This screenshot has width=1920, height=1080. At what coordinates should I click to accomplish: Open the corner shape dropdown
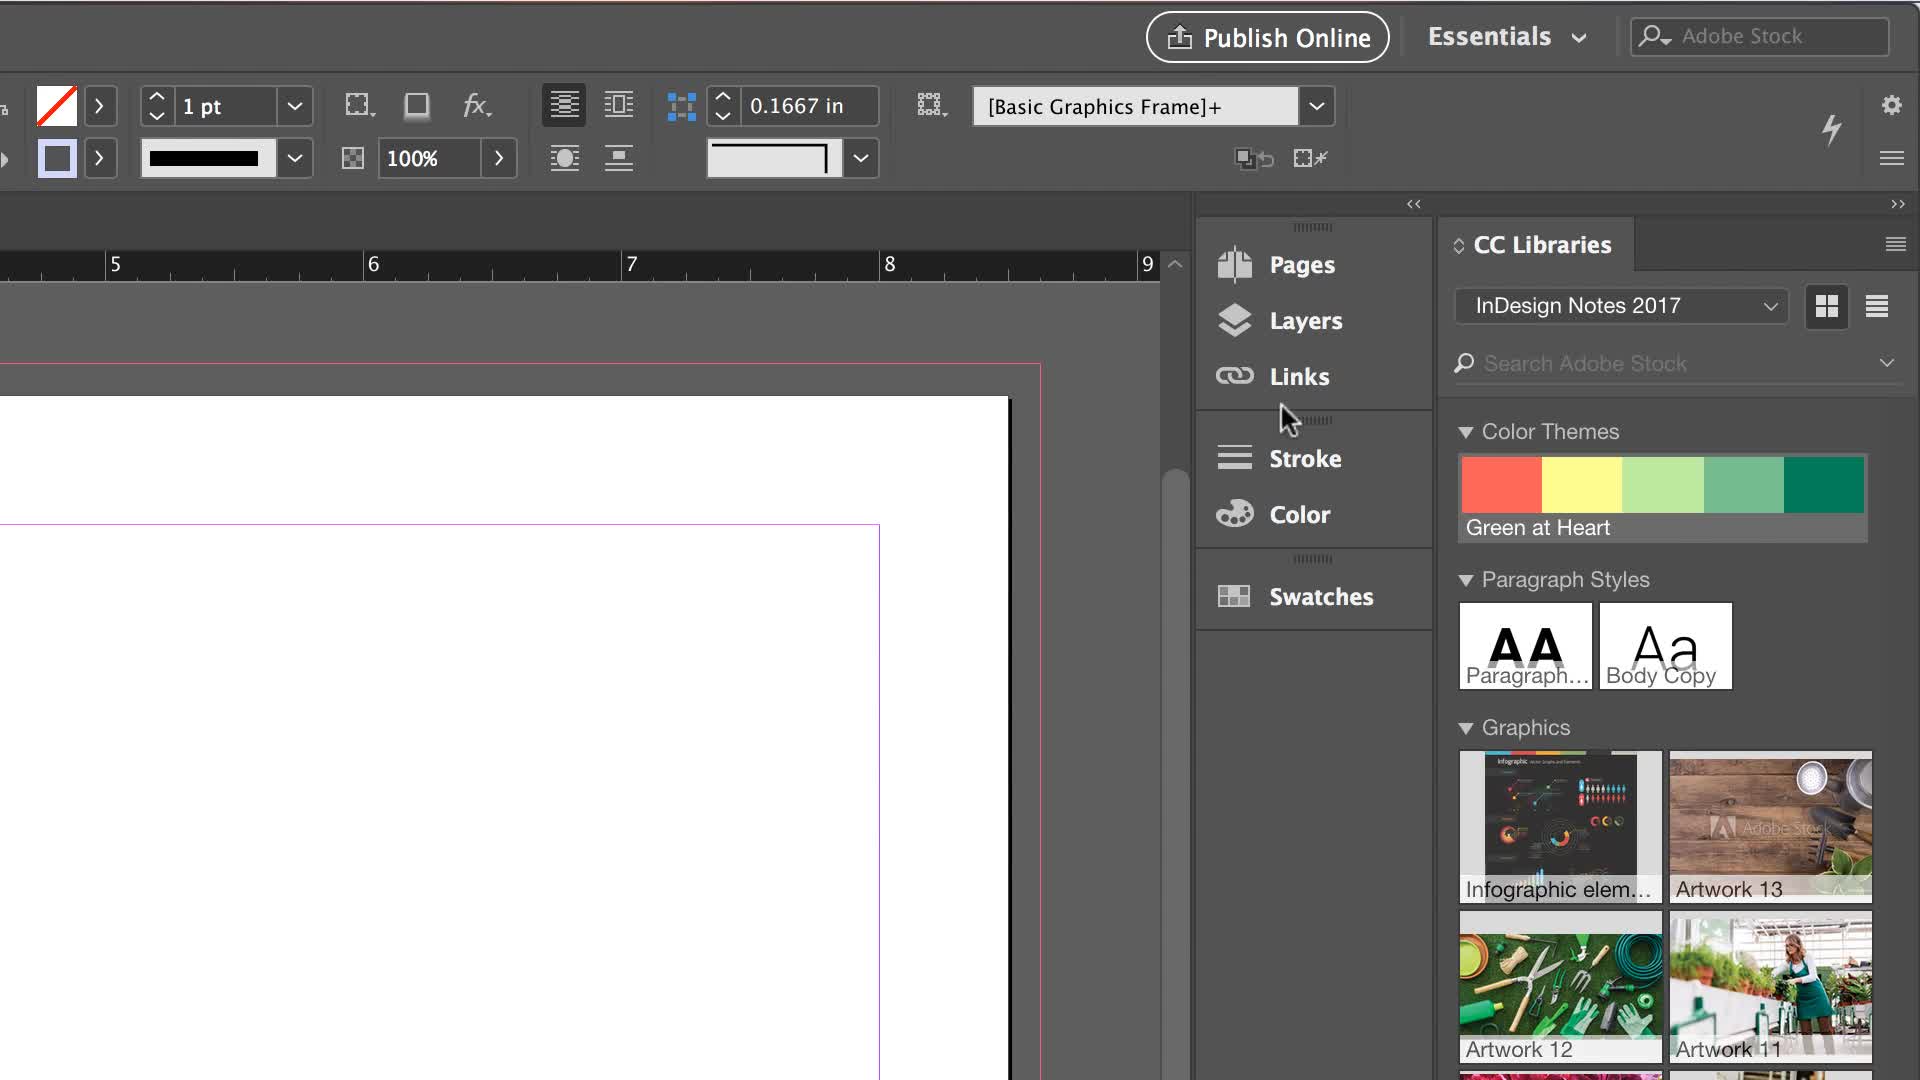pyautogui.click(x=861, y=158)
